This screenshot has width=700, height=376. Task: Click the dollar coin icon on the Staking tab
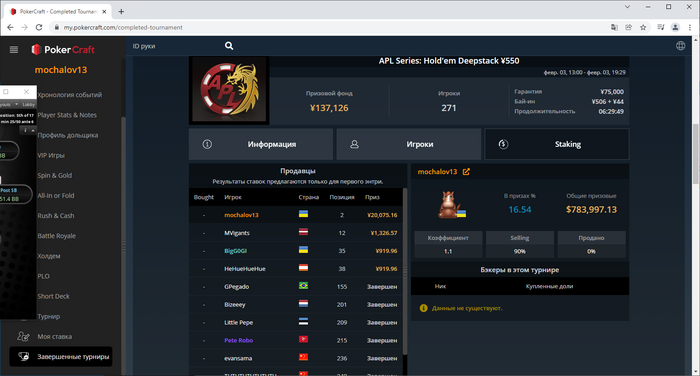coord(503,144)
